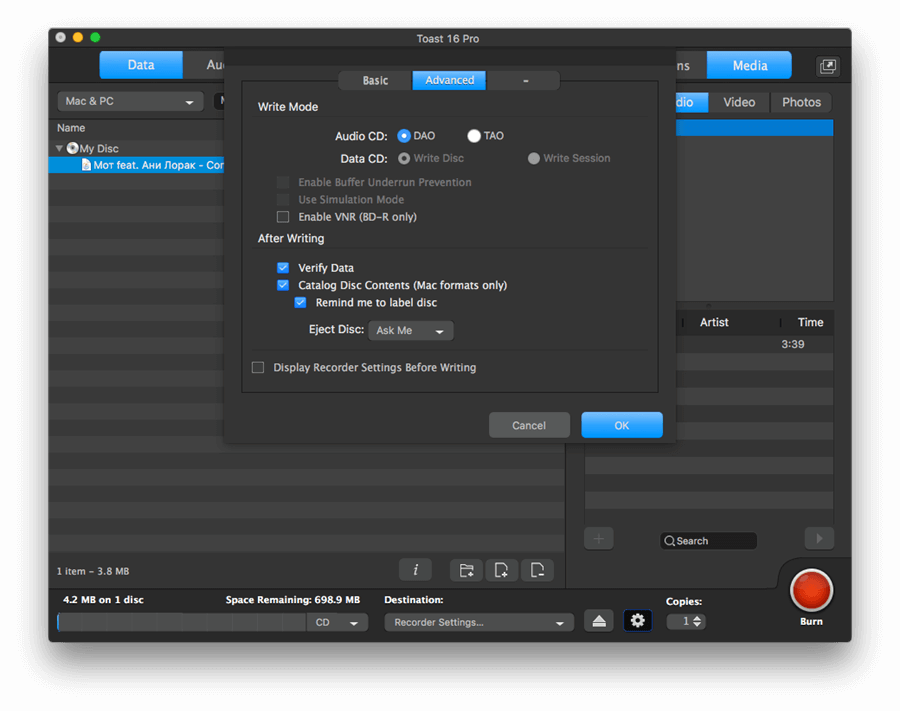Open the Mac & PC format dropdown
Viewport: 900px width, 711px height.
coord(130,102)
